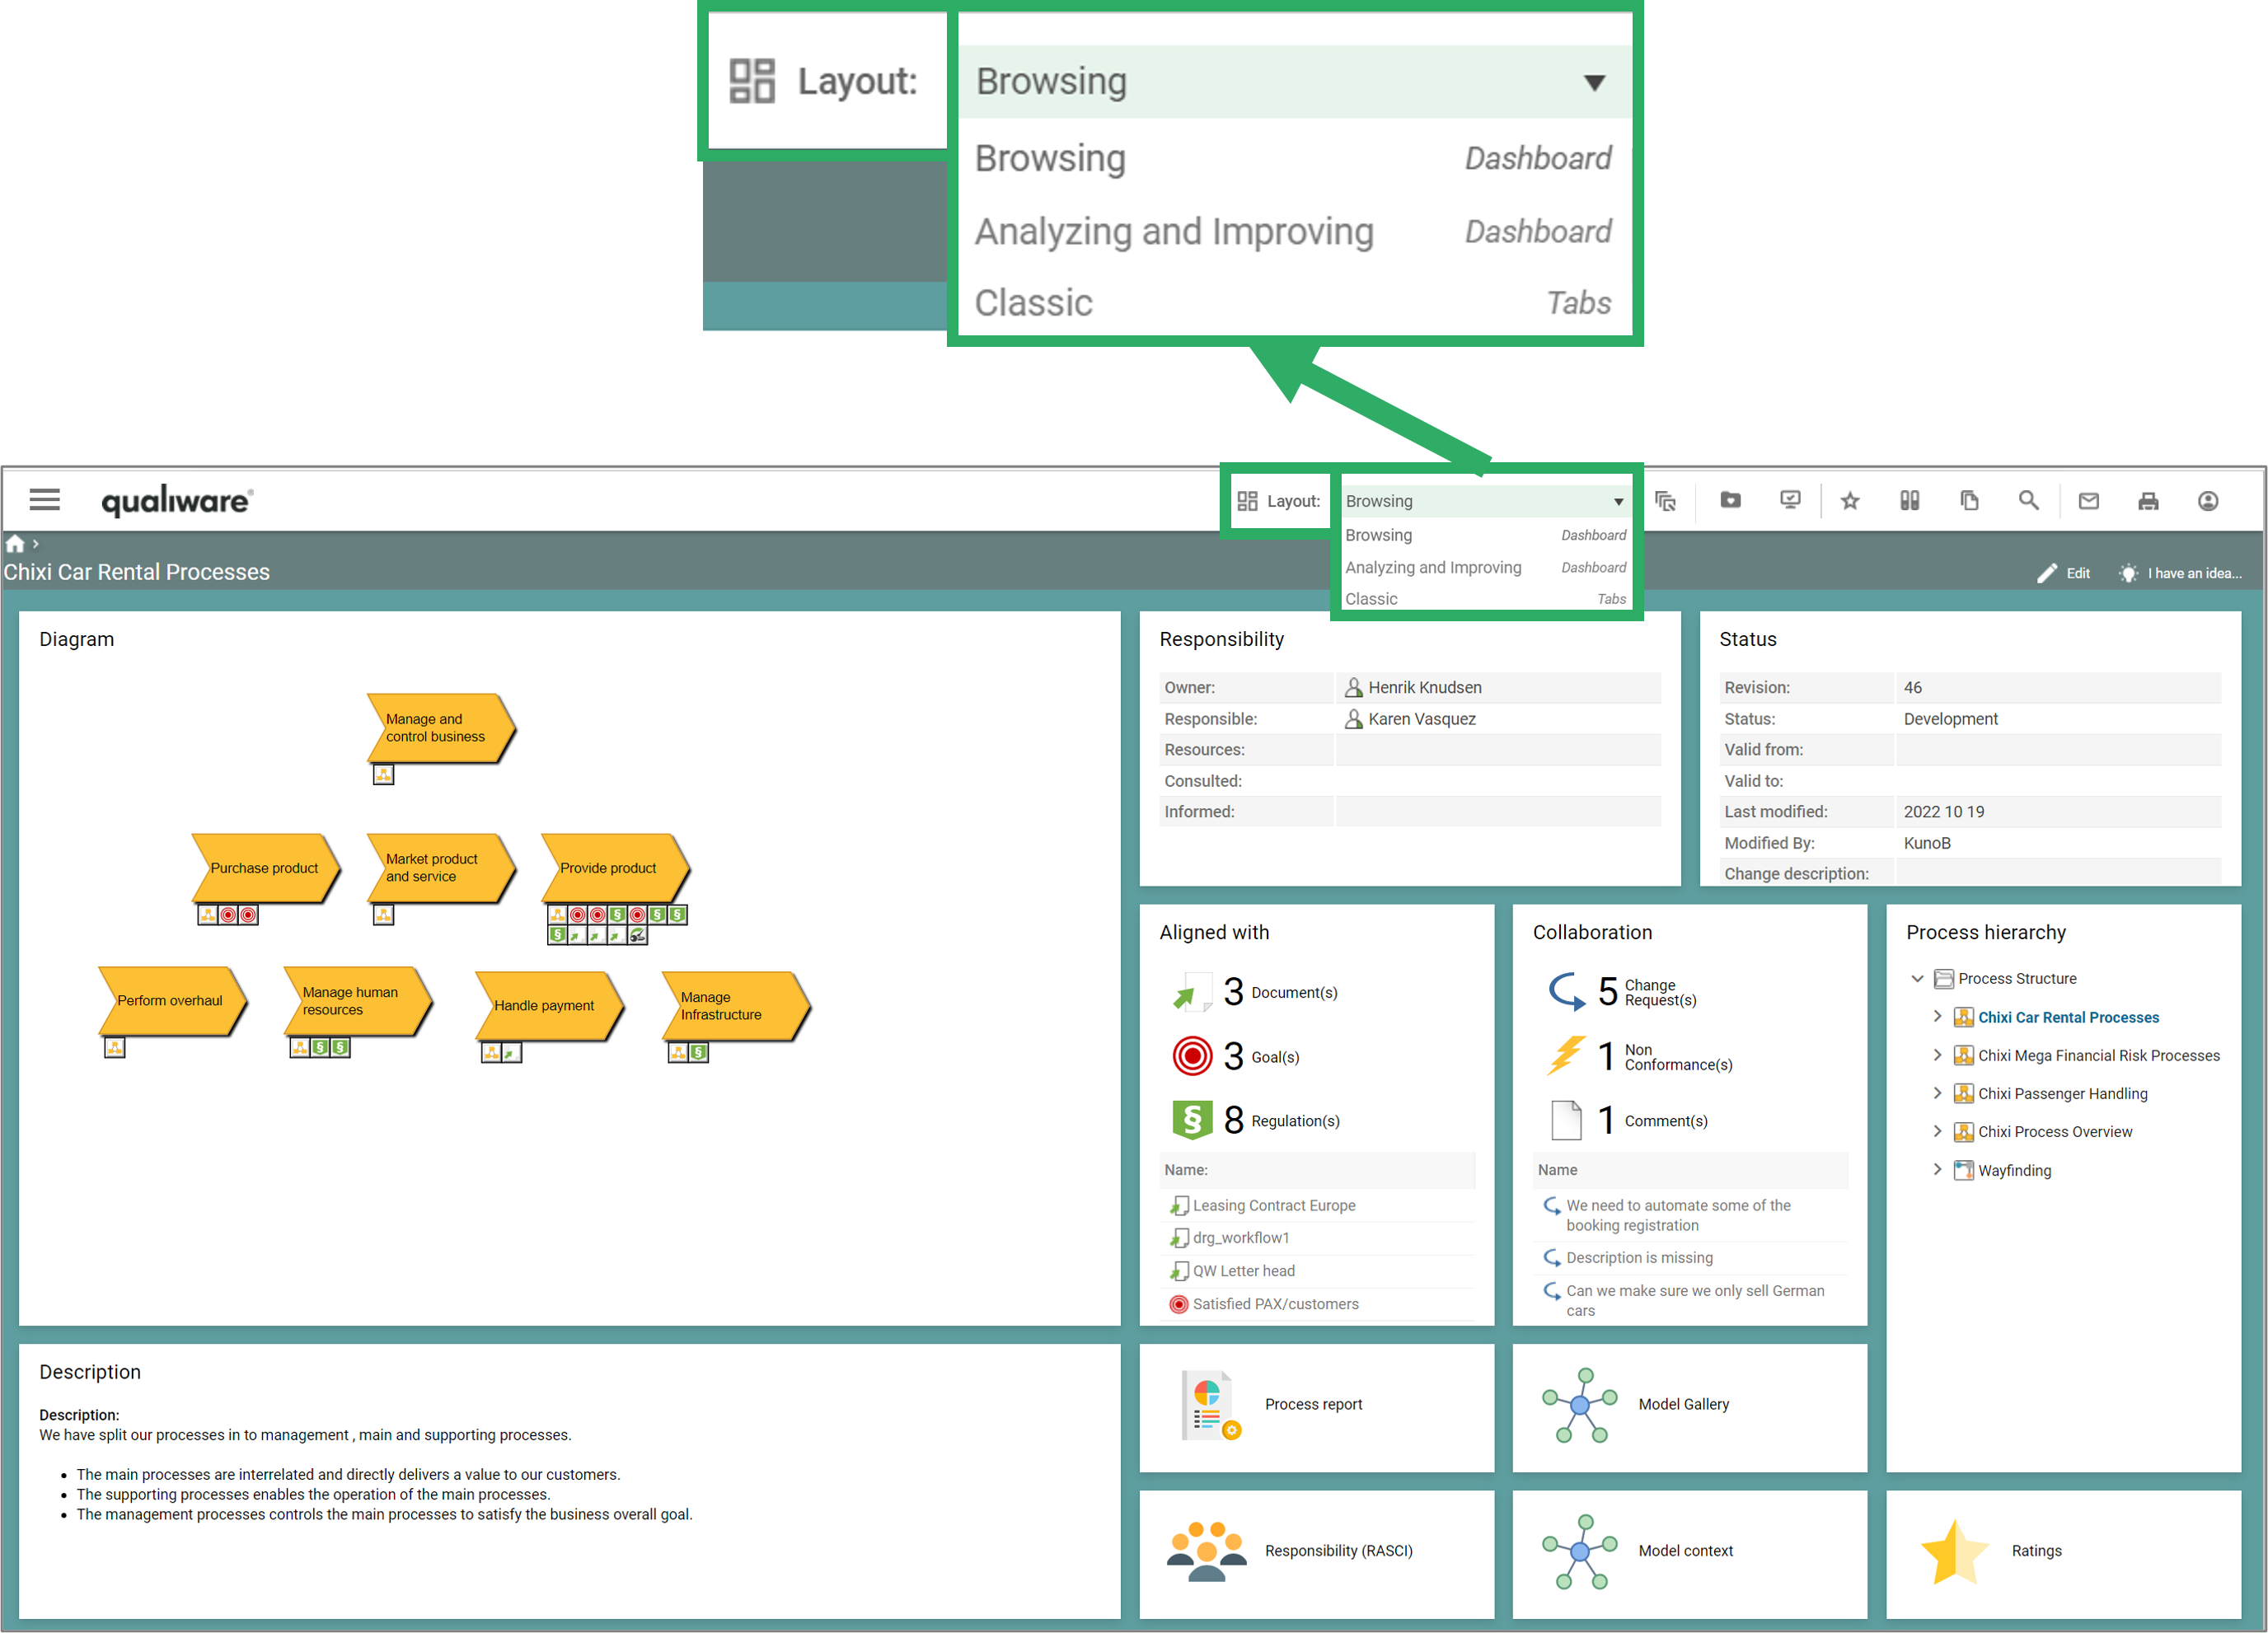2268x1633 pixels.
Task: Open the user account icon
Action: click(x=2208, y=501)
